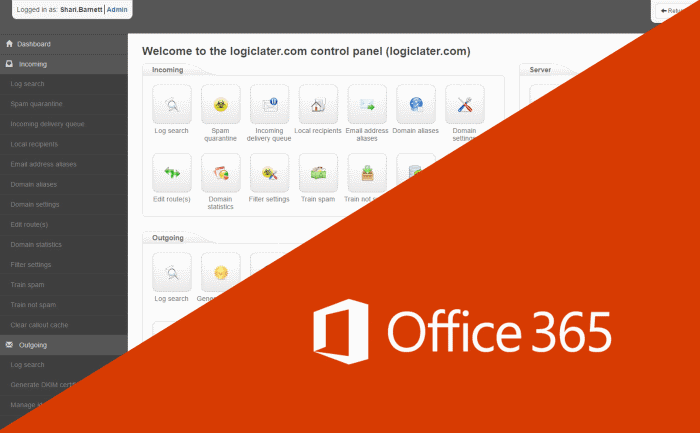This screenshot has height=433, width=700.
Task: Open the Domain settings tools icon
Action: click(464, 104)
